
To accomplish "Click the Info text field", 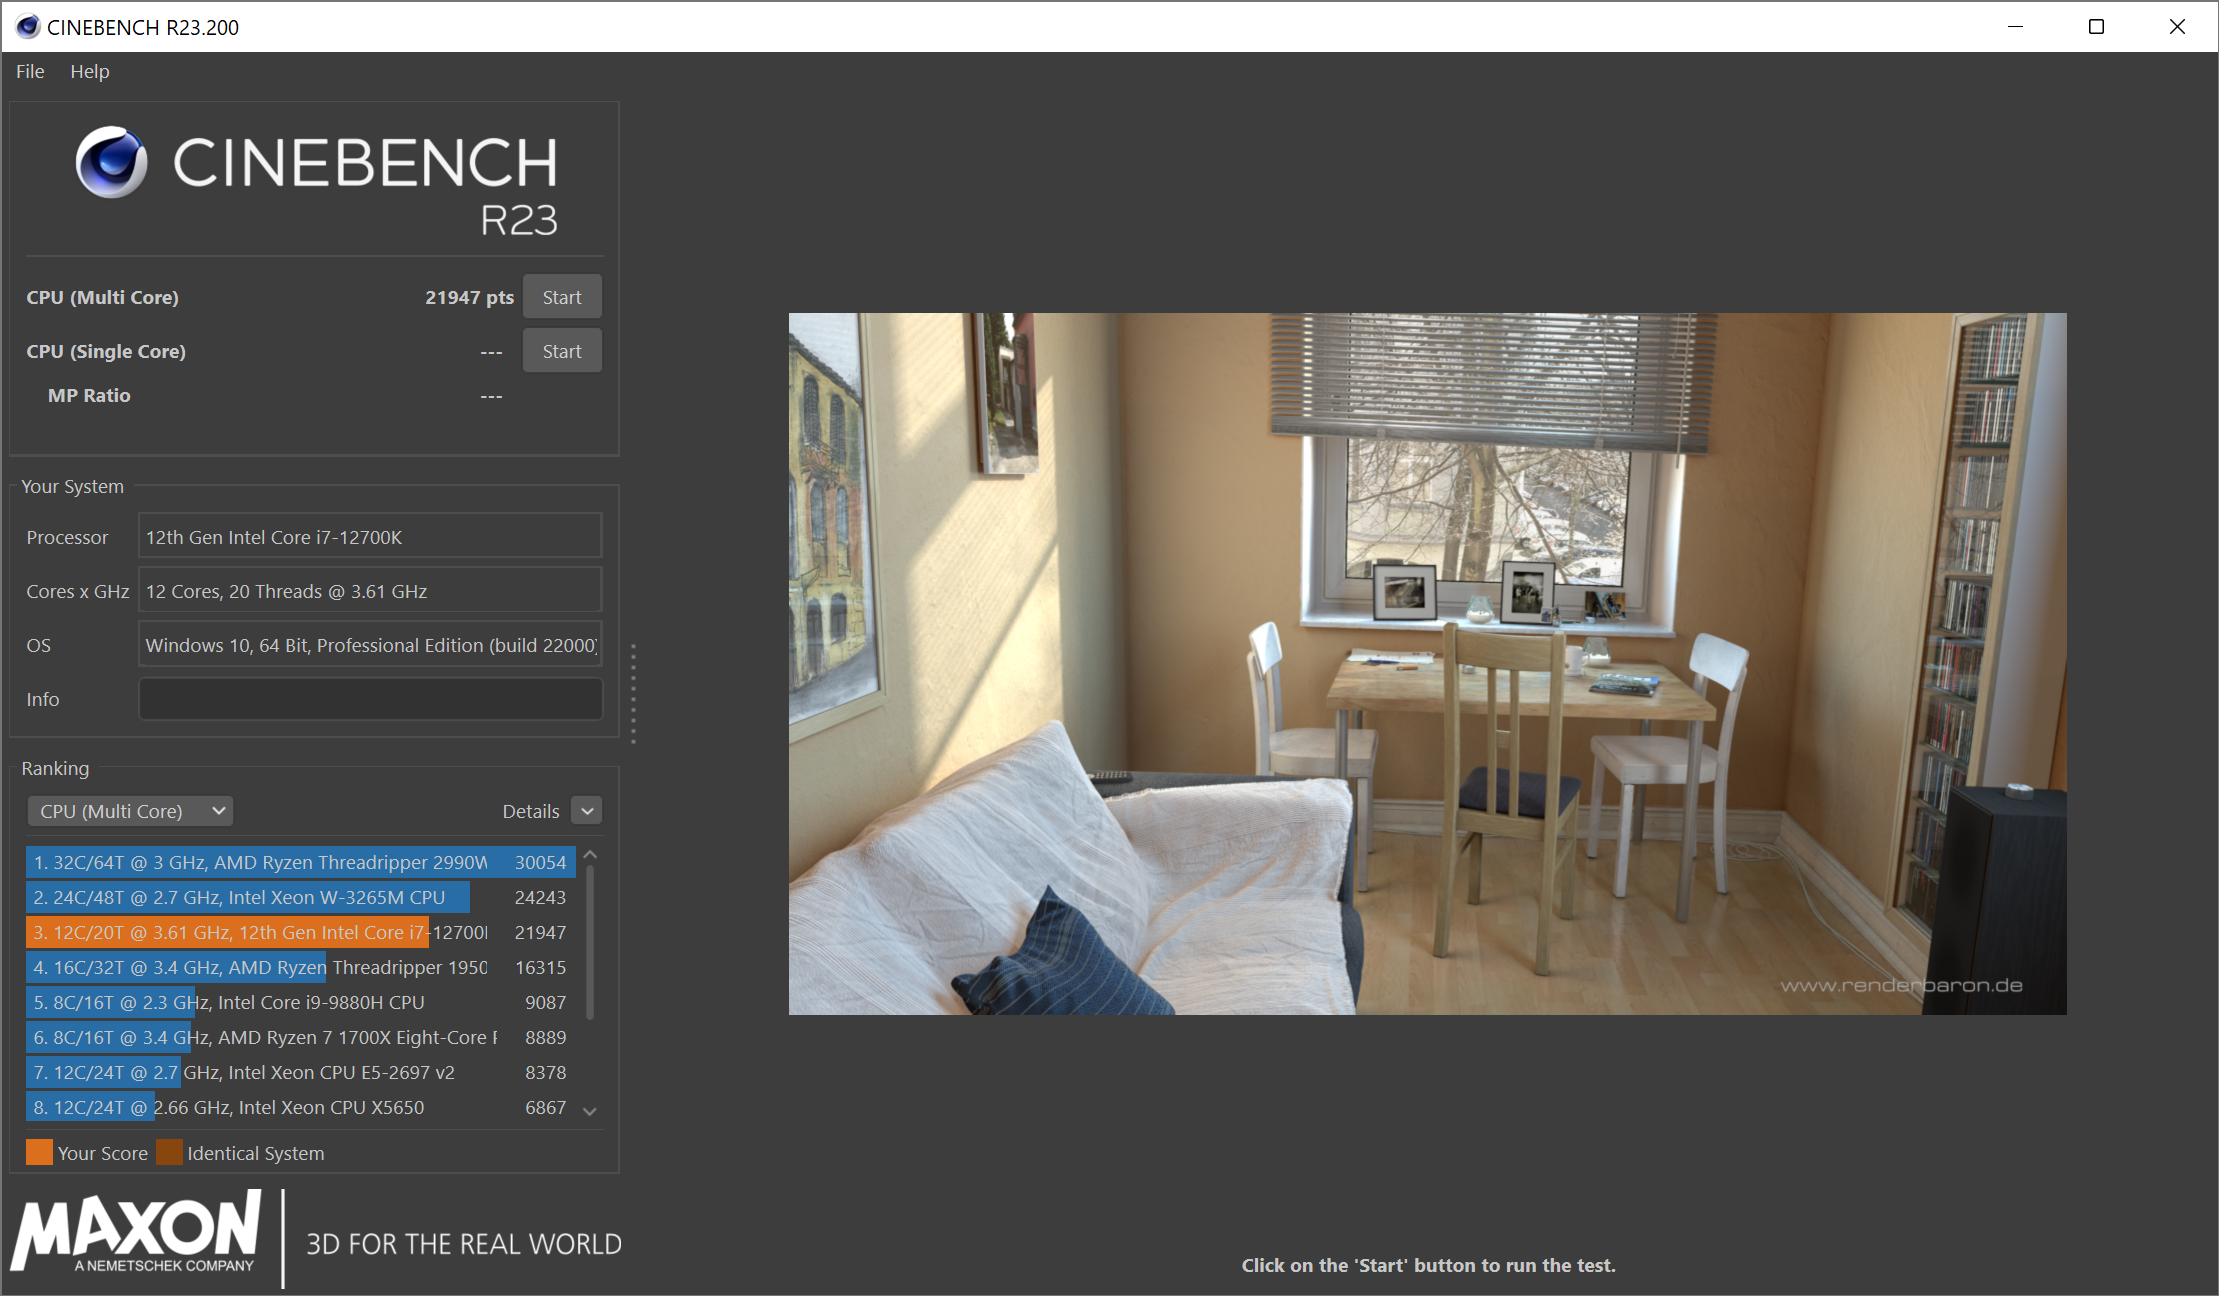I will coord(370,699).
